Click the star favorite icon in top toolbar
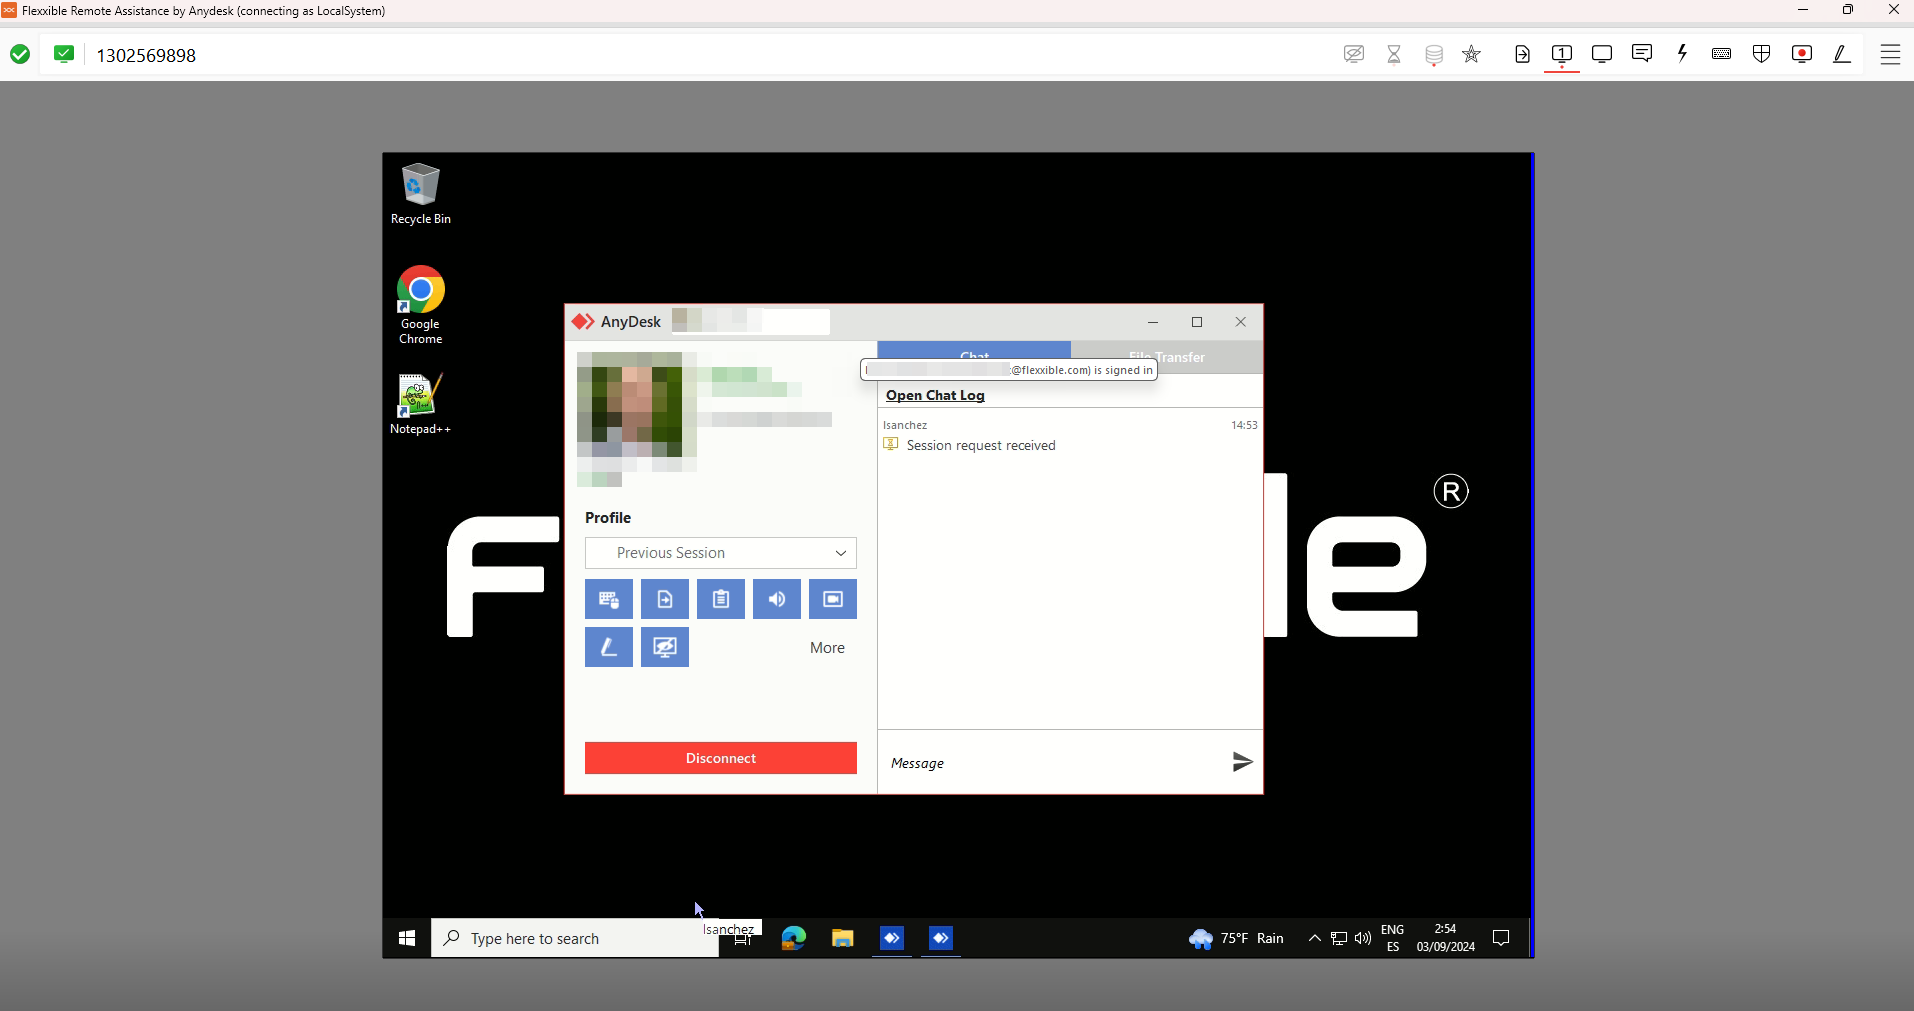1914x1011 pixels. point(1472,54)
